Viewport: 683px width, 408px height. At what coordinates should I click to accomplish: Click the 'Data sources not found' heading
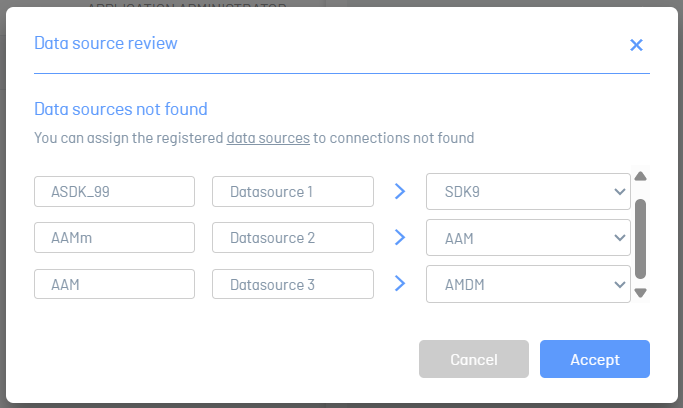tap(121, 109)
